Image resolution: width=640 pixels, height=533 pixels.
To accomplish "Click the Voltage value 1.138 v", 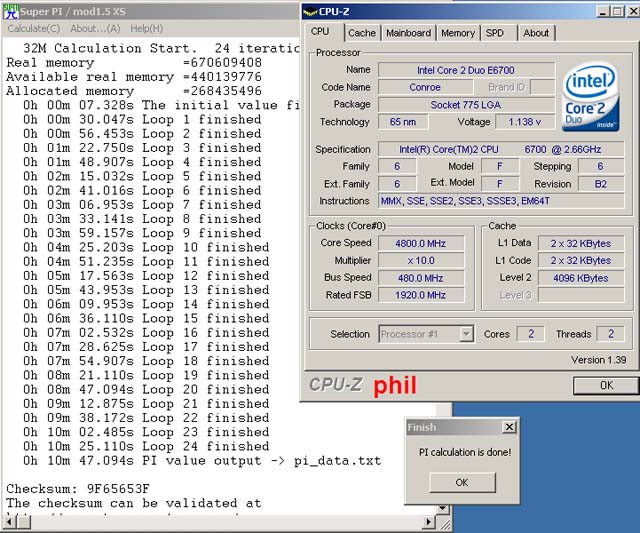I will pyautogui.click(x=524, y=122).
